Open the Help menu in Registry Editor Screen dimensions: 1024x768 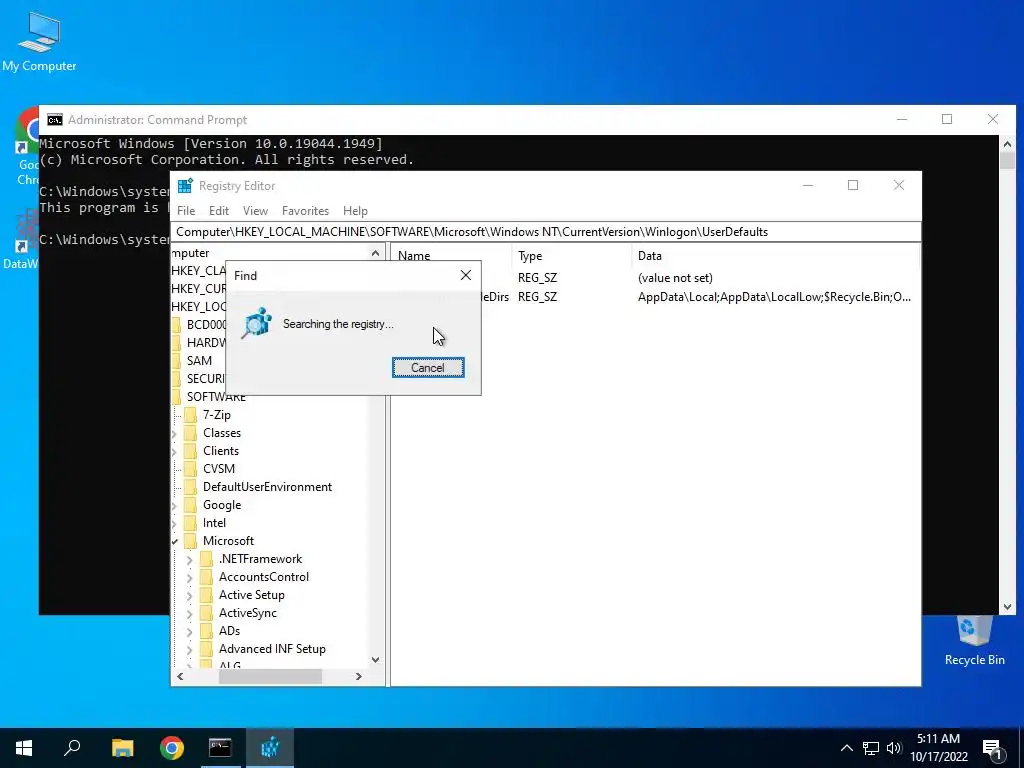pyautogui.click(x=355, y=211)
